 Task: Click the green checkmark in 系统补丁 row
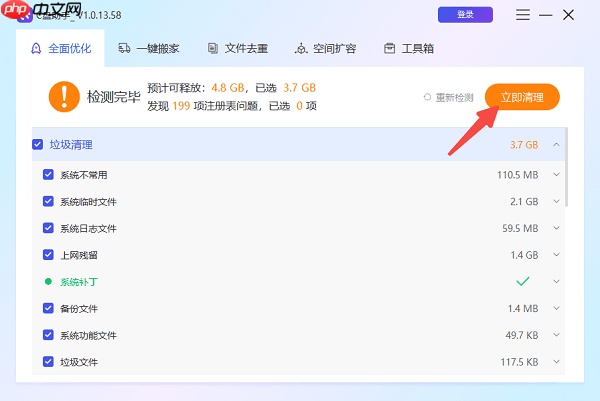[x=523, y=282]
